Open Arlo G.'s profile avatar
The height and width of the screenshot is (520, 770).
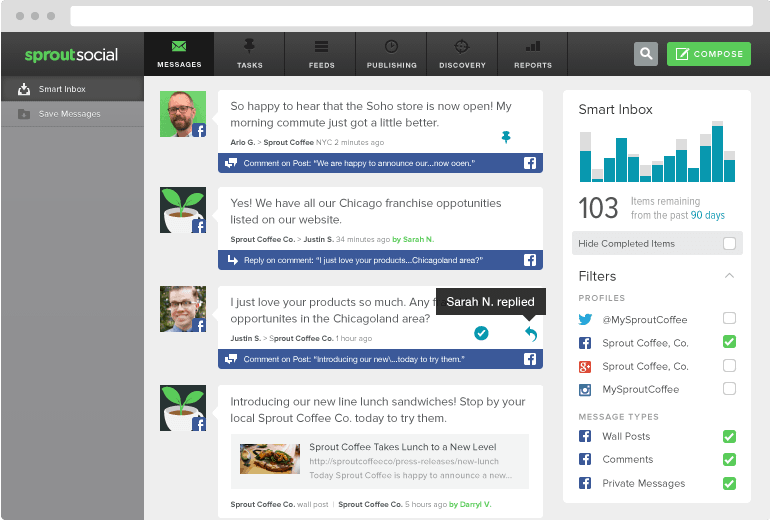[183, 114]
